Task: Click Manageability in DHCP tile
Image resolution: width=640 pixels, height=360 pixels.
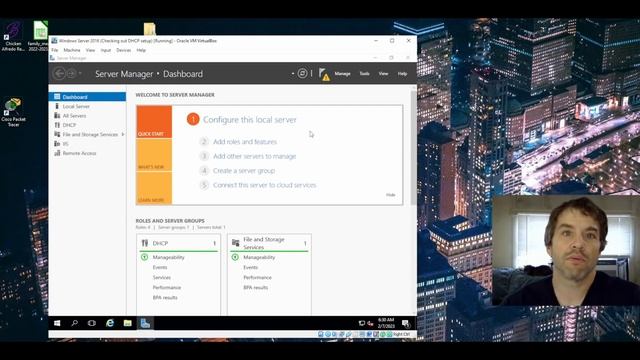Action: pos(169,258)
